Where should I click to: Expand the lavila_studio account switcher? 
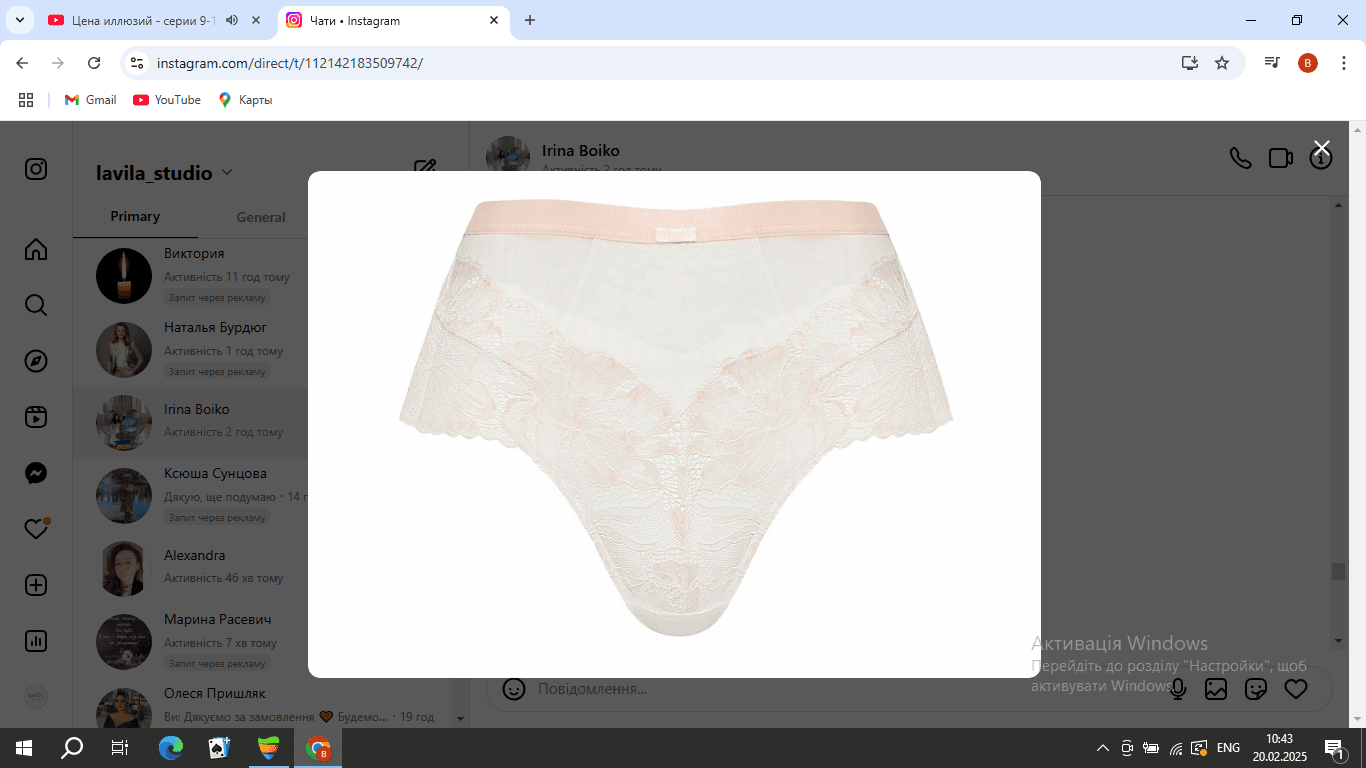tap(164, 173)
